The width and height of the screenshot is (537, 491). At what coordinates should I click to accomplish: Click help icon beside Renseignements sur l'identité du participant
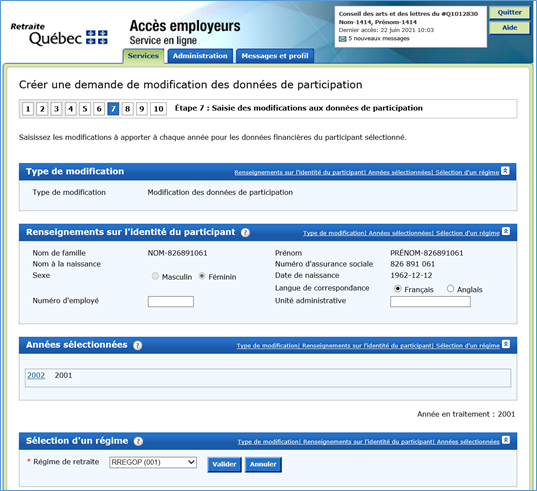click(x=245, y=233)
